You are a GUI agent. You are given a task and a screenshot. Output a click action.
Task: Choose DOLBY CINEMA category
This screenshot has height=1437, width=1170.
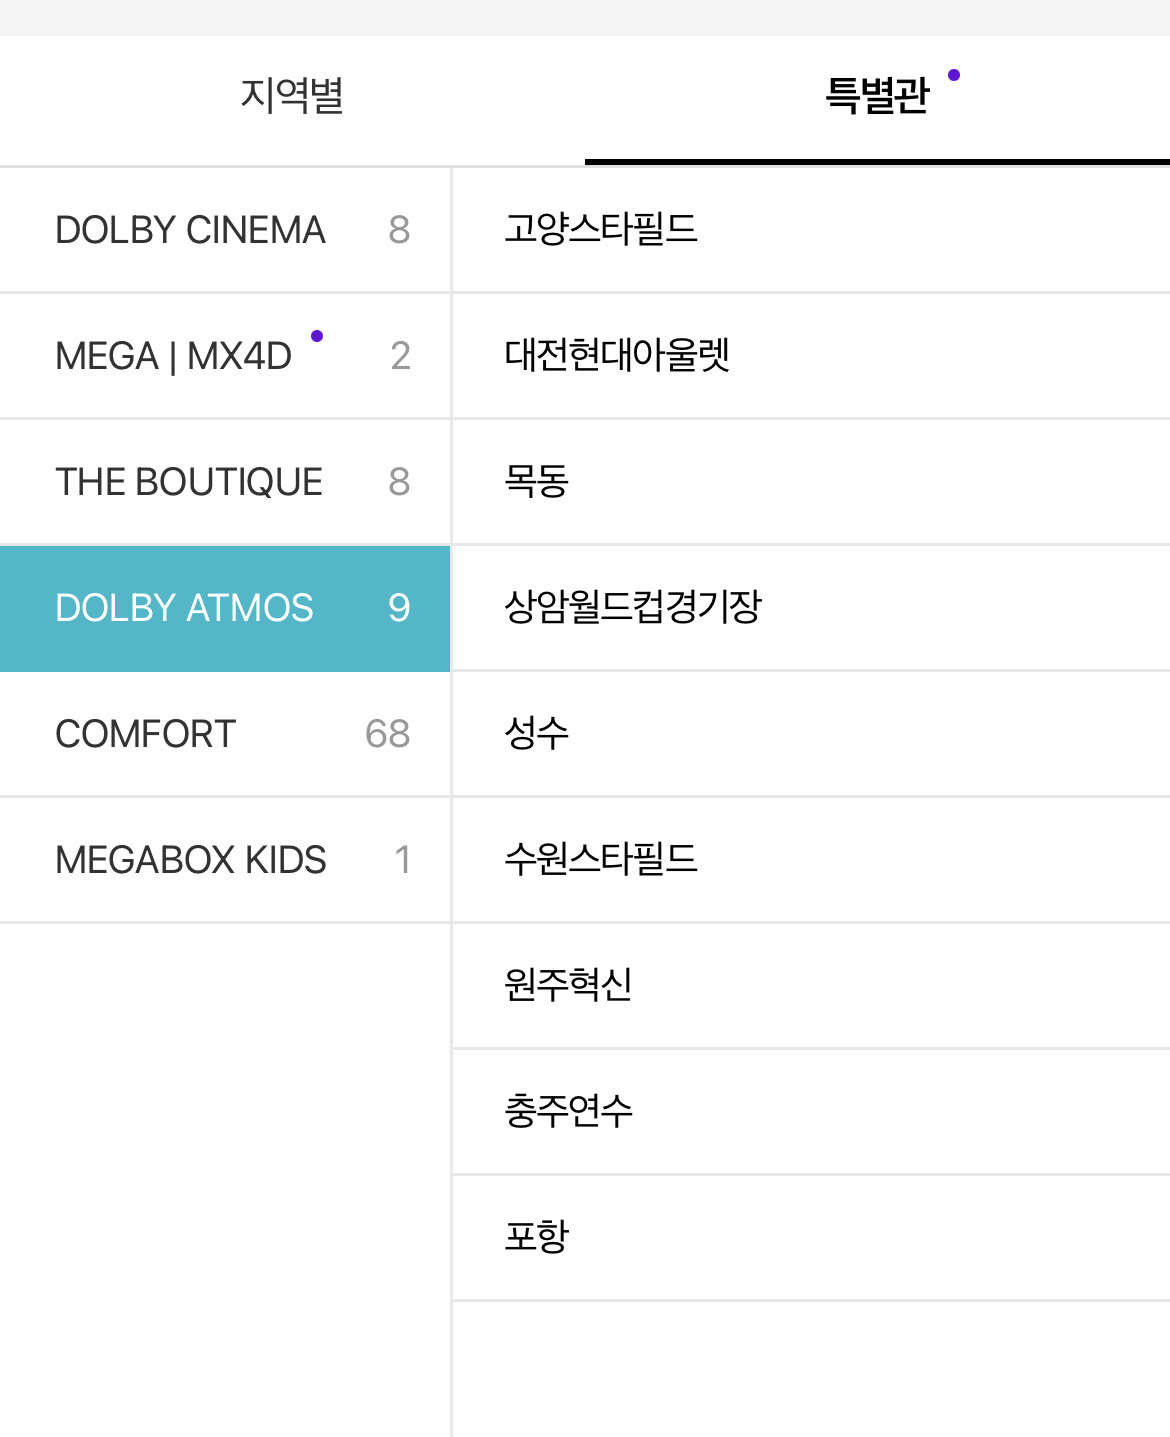pos(190,230)
